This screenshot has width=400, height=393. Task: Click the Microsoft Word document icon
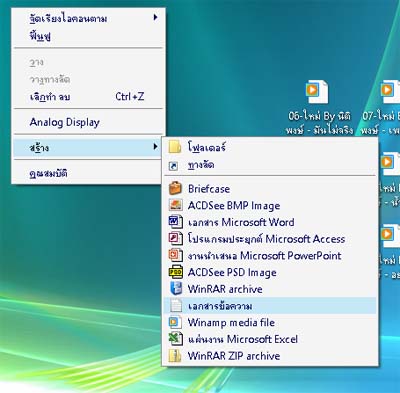click(176, 222)
